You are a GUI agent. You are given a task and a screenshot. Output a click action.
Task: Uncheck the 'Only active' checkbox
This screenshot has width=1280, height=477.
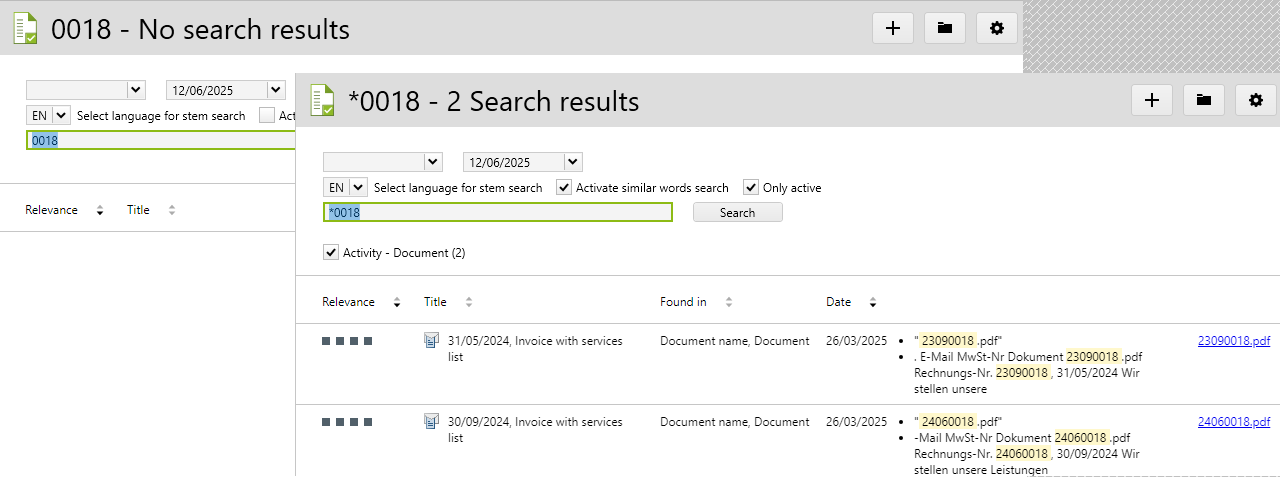751,187
